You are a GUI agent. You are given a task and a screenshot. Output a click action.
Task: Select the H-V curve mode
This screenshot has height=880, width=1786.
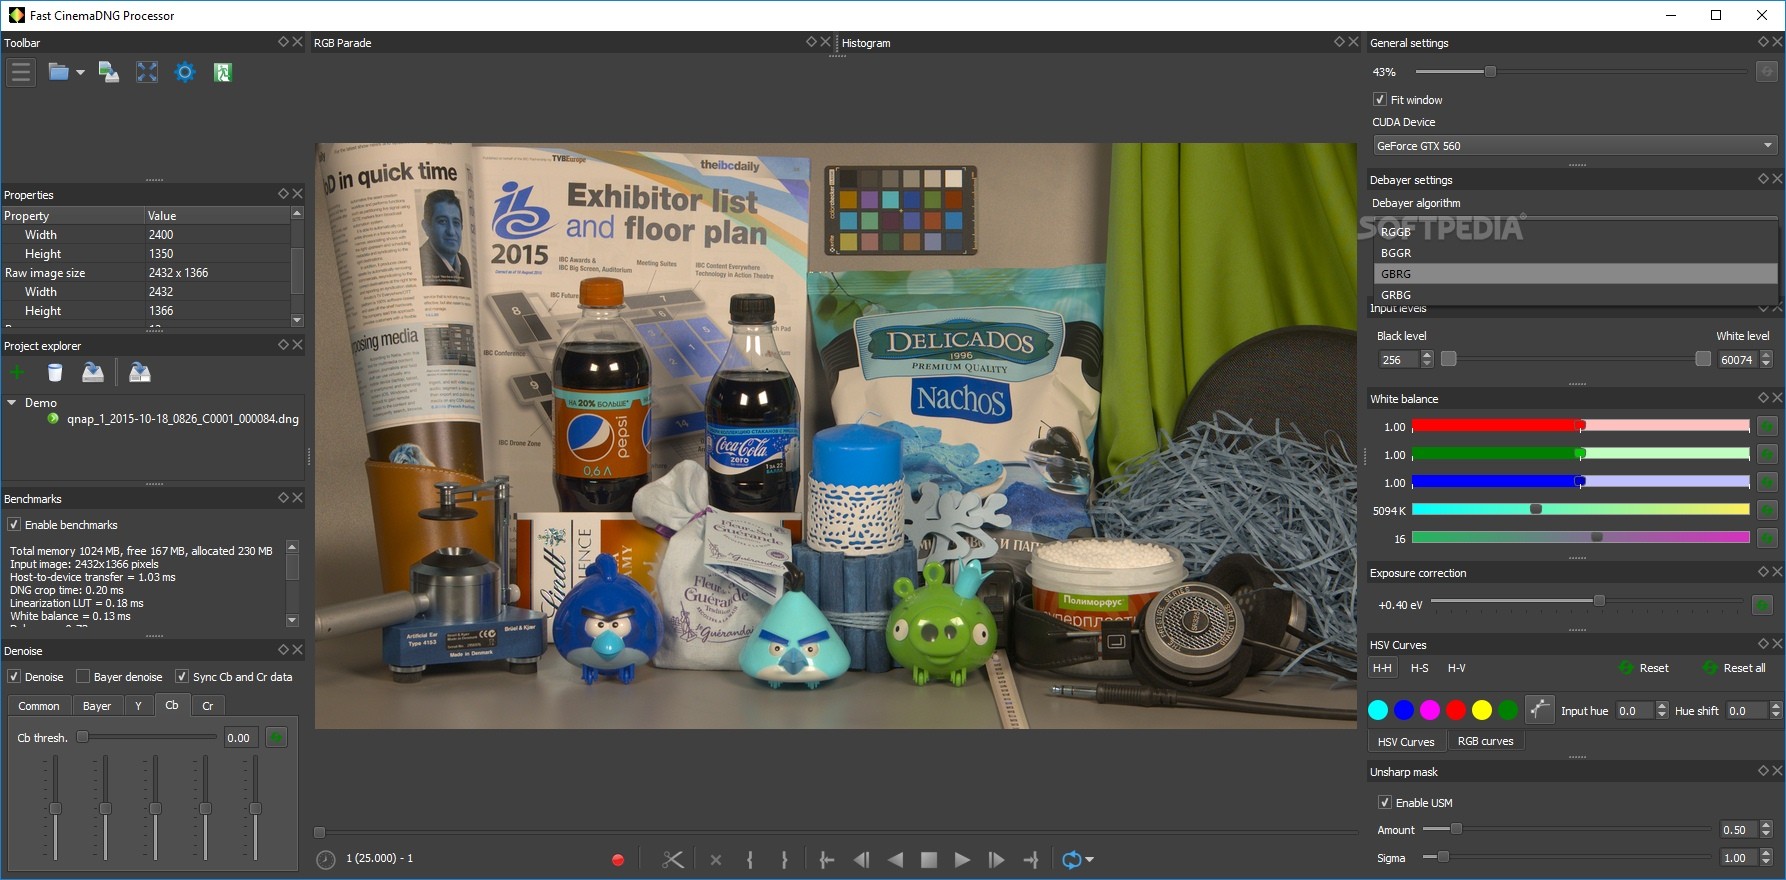[1457, 668]
